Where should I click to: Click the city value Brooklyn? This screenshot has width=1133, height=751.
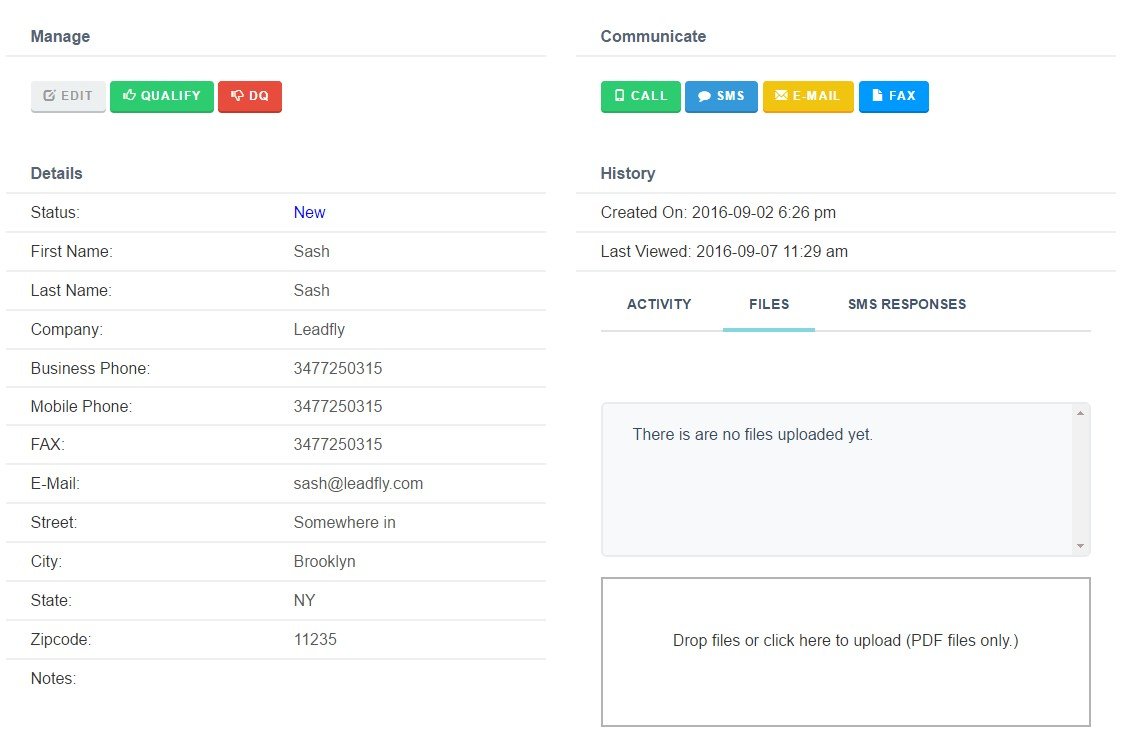(324, 562)
